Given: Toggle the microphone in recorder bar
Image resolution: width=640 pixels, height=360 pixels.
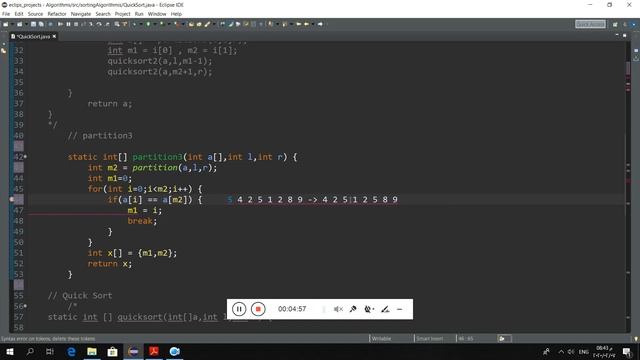Looking at the screenshot, I should (353, 309).
